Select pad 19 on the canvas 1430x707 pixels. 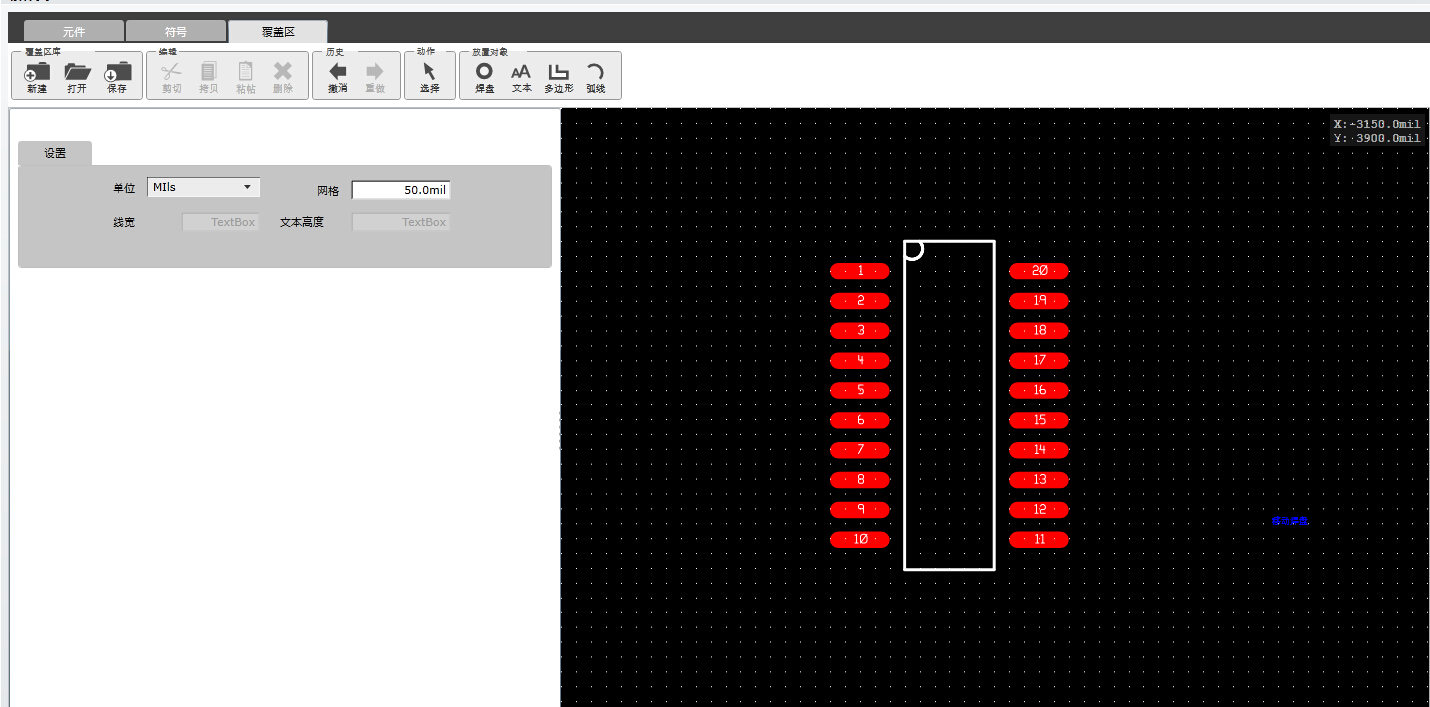click(1039, 301)
